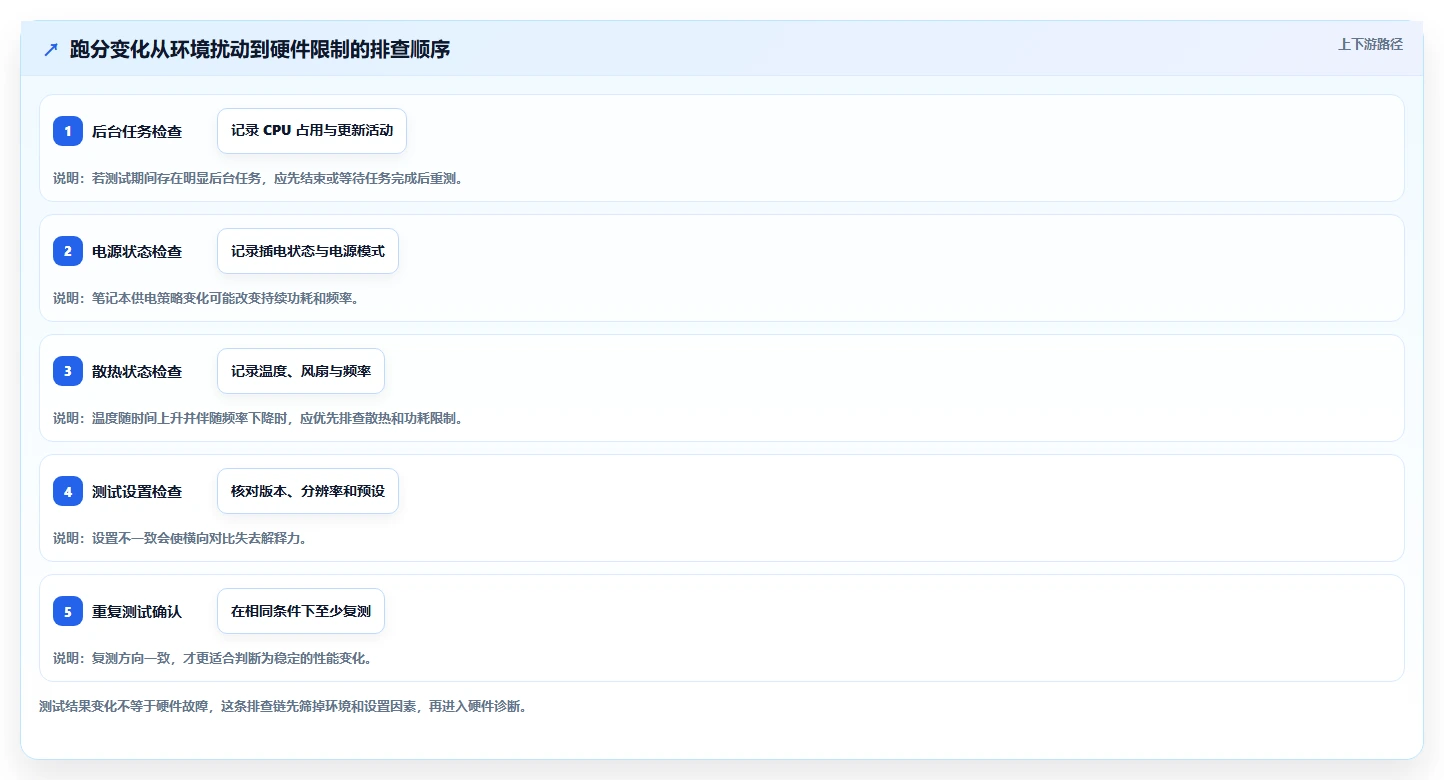1444x780 pixels.
Task: Click the 重复测试确认 step title
Action: (137, 611)
